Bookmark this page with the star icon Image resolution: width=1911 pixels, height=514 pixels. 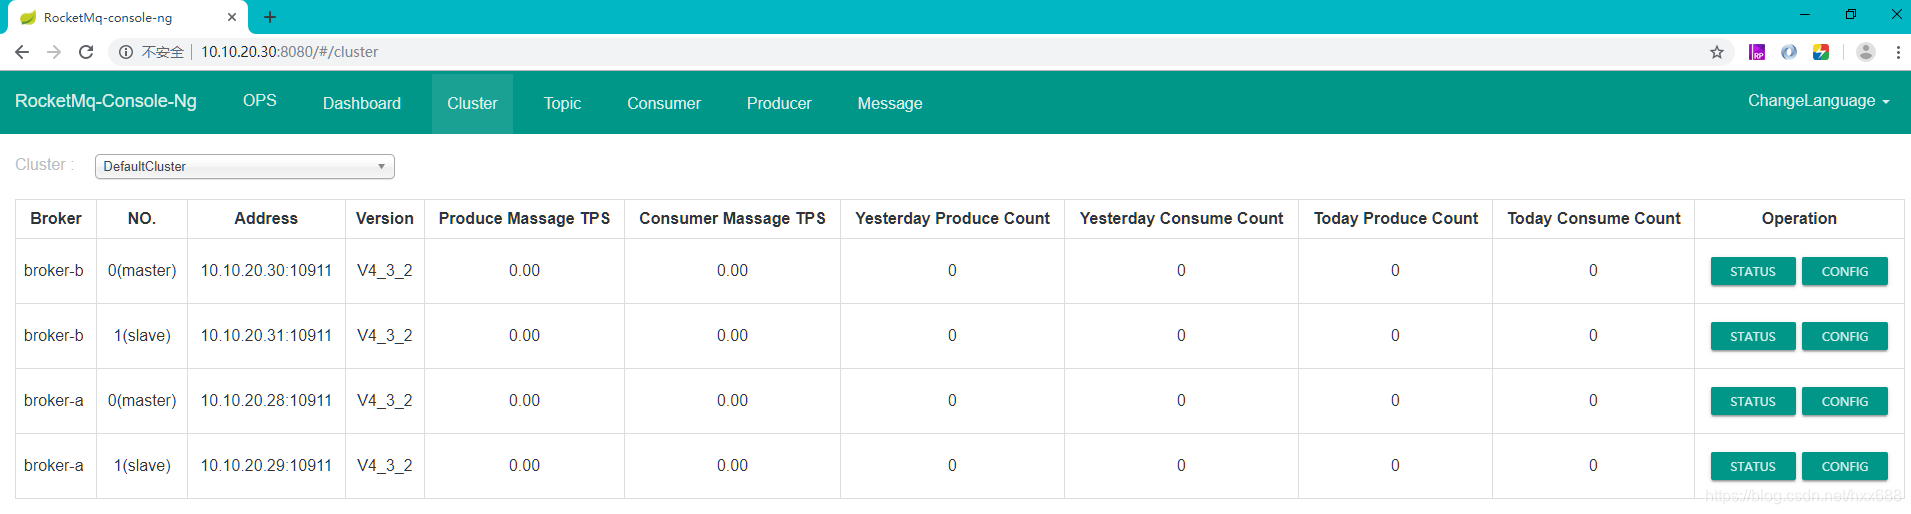tap(1717, 52)
